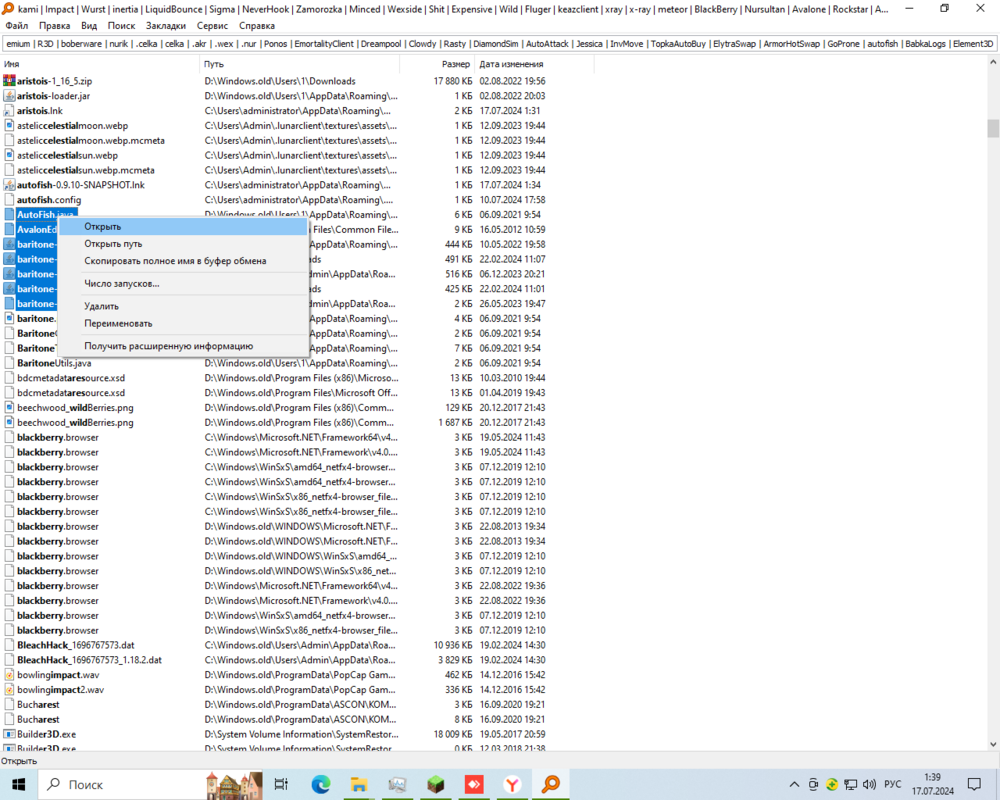The width and height of the screenshot is (1000, 800).
Task: Click the scroll down arrow of the results list
Action: 993,744
